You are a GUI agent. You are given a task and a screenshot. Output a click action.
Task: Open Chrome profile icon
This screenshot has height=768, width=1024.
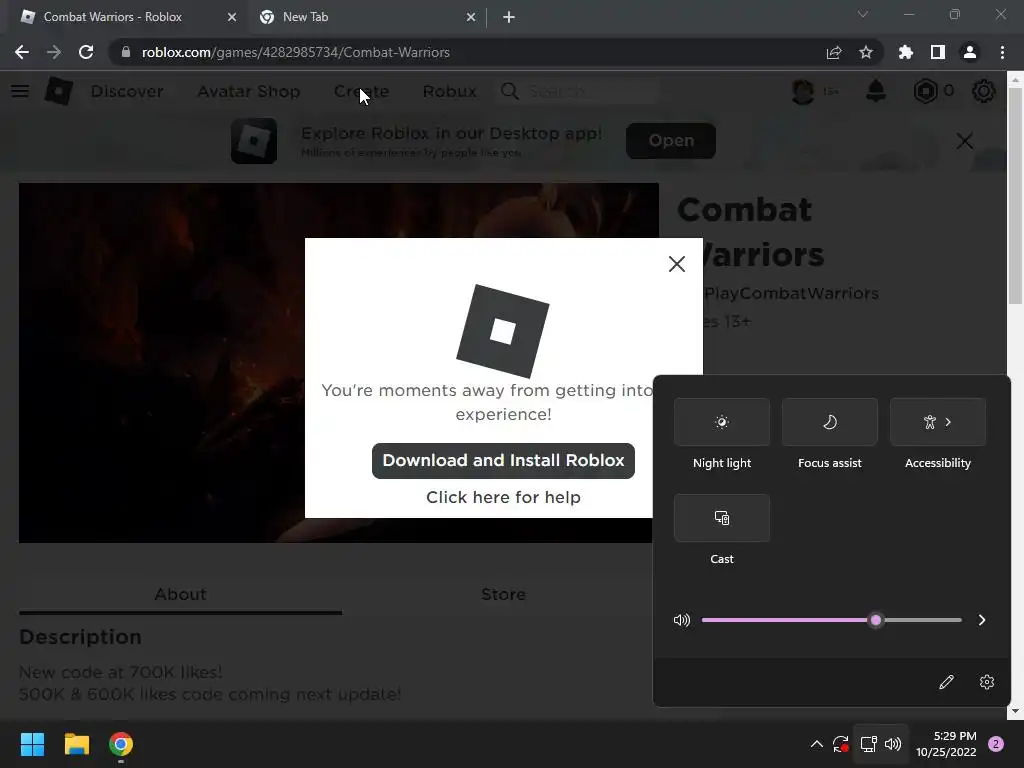point(969,52)
